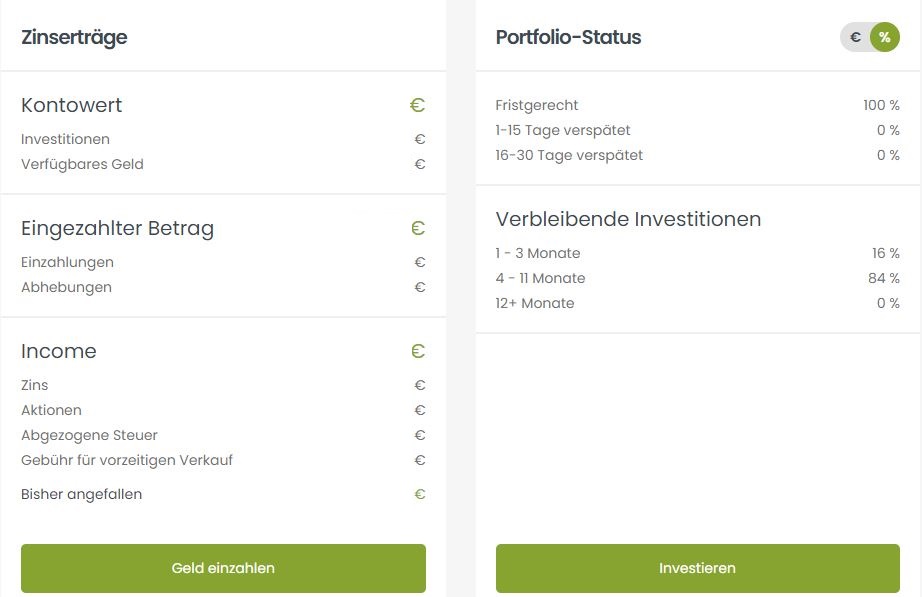922x597 pixels.
Task: Open the Zinserträge panel heading
Action: [74, 37]
